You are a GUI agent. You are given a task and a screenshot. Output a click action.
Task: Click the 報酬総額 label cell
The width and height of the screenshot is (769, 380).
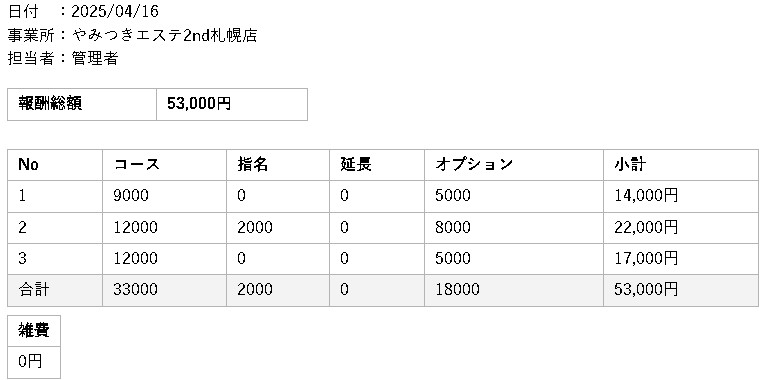coord(82,104)
